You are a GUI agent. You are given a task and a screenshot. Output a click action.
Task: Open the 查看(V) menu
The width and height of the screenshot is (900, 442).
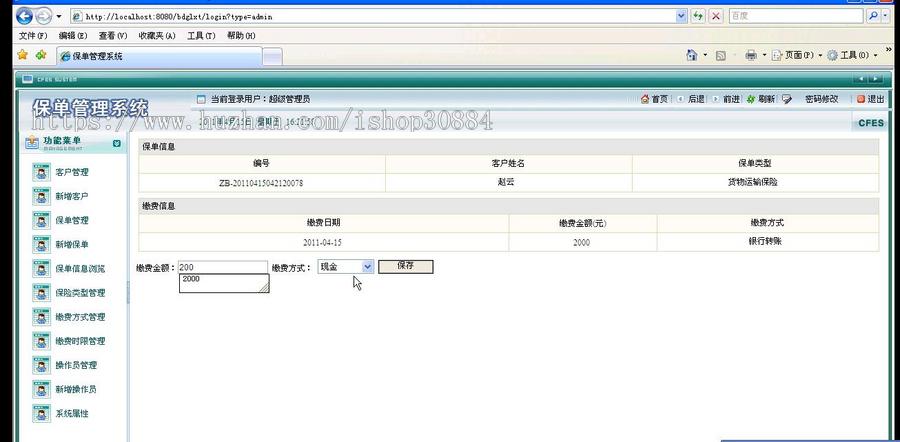[x=112, y=36]
